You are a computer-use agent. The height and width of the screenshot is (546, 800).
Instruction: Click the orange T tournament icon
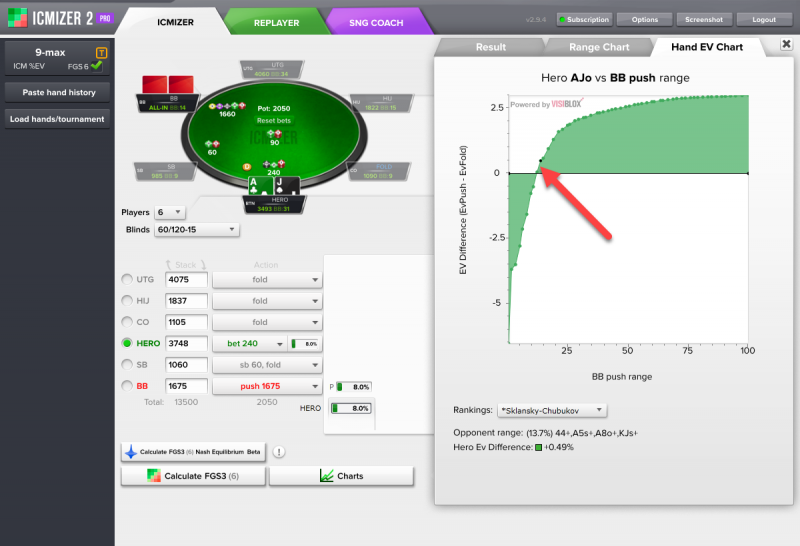(101, 52)
